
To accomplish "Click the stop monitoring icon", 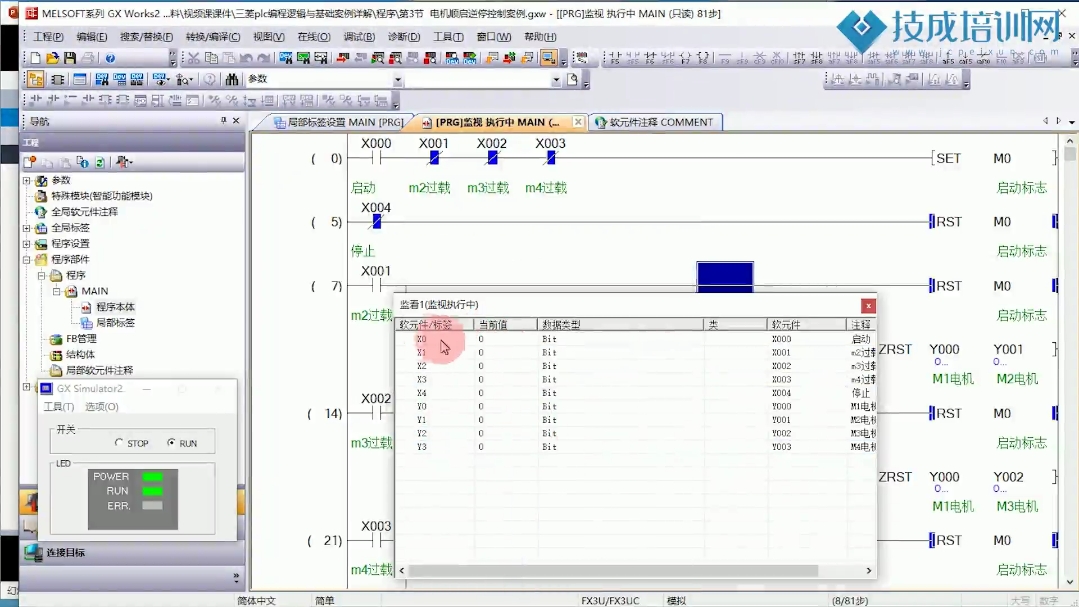I will tap(396, 58).
